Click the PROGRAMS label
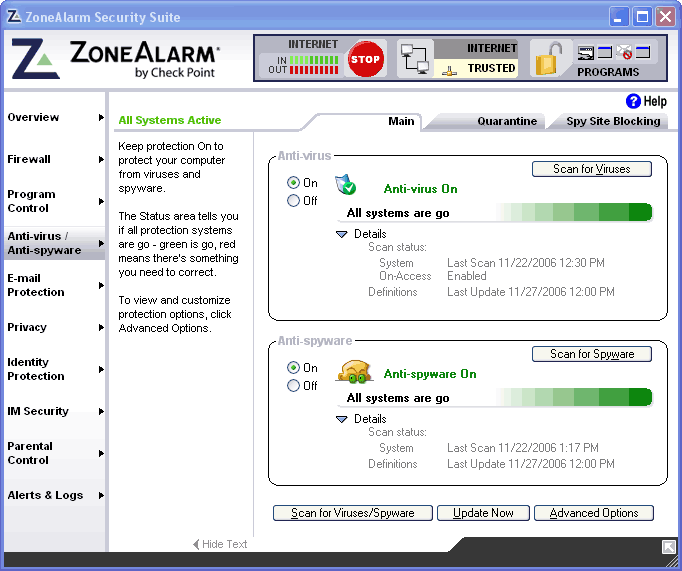Image resolution: width=682 pixels, height=571 pixels. pos(608,72)
